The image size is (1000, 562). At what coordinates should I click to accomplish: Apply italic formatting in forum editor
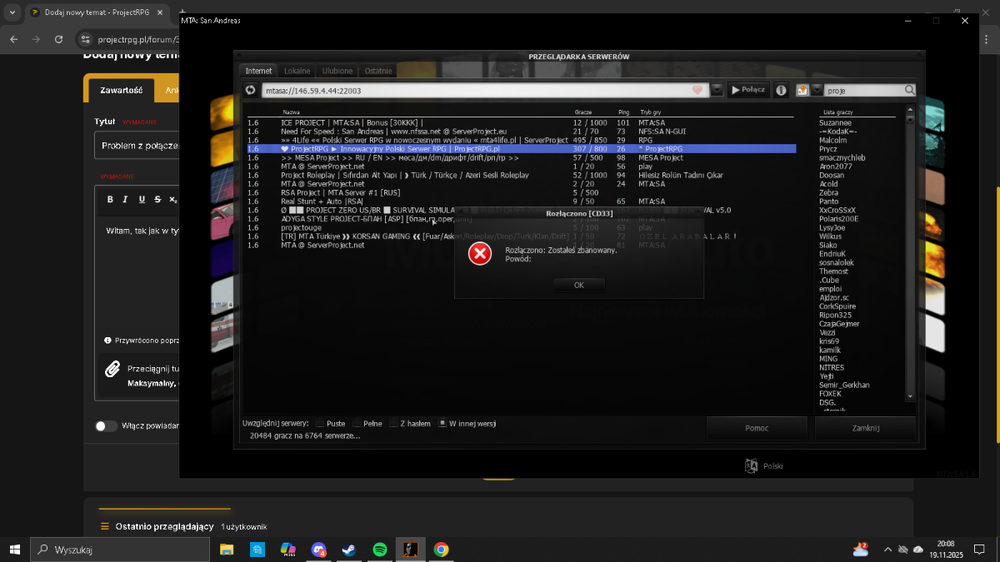125,200
